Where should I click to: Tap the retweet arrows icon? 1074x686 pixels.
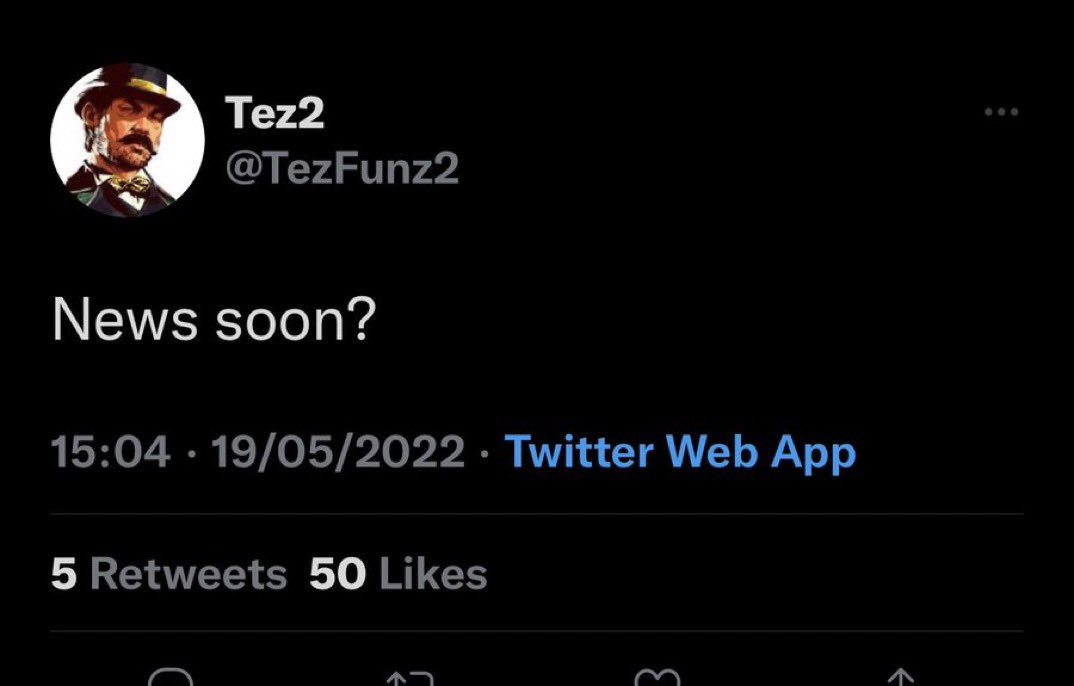(x=410, y=678)
